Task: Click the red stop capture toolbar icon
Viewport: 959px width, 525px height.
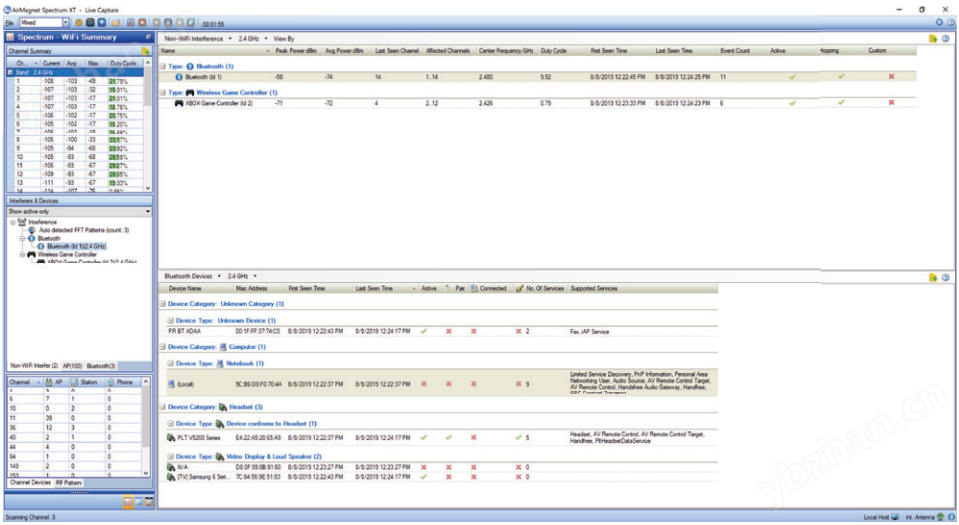Action: (x=142, y=22)
